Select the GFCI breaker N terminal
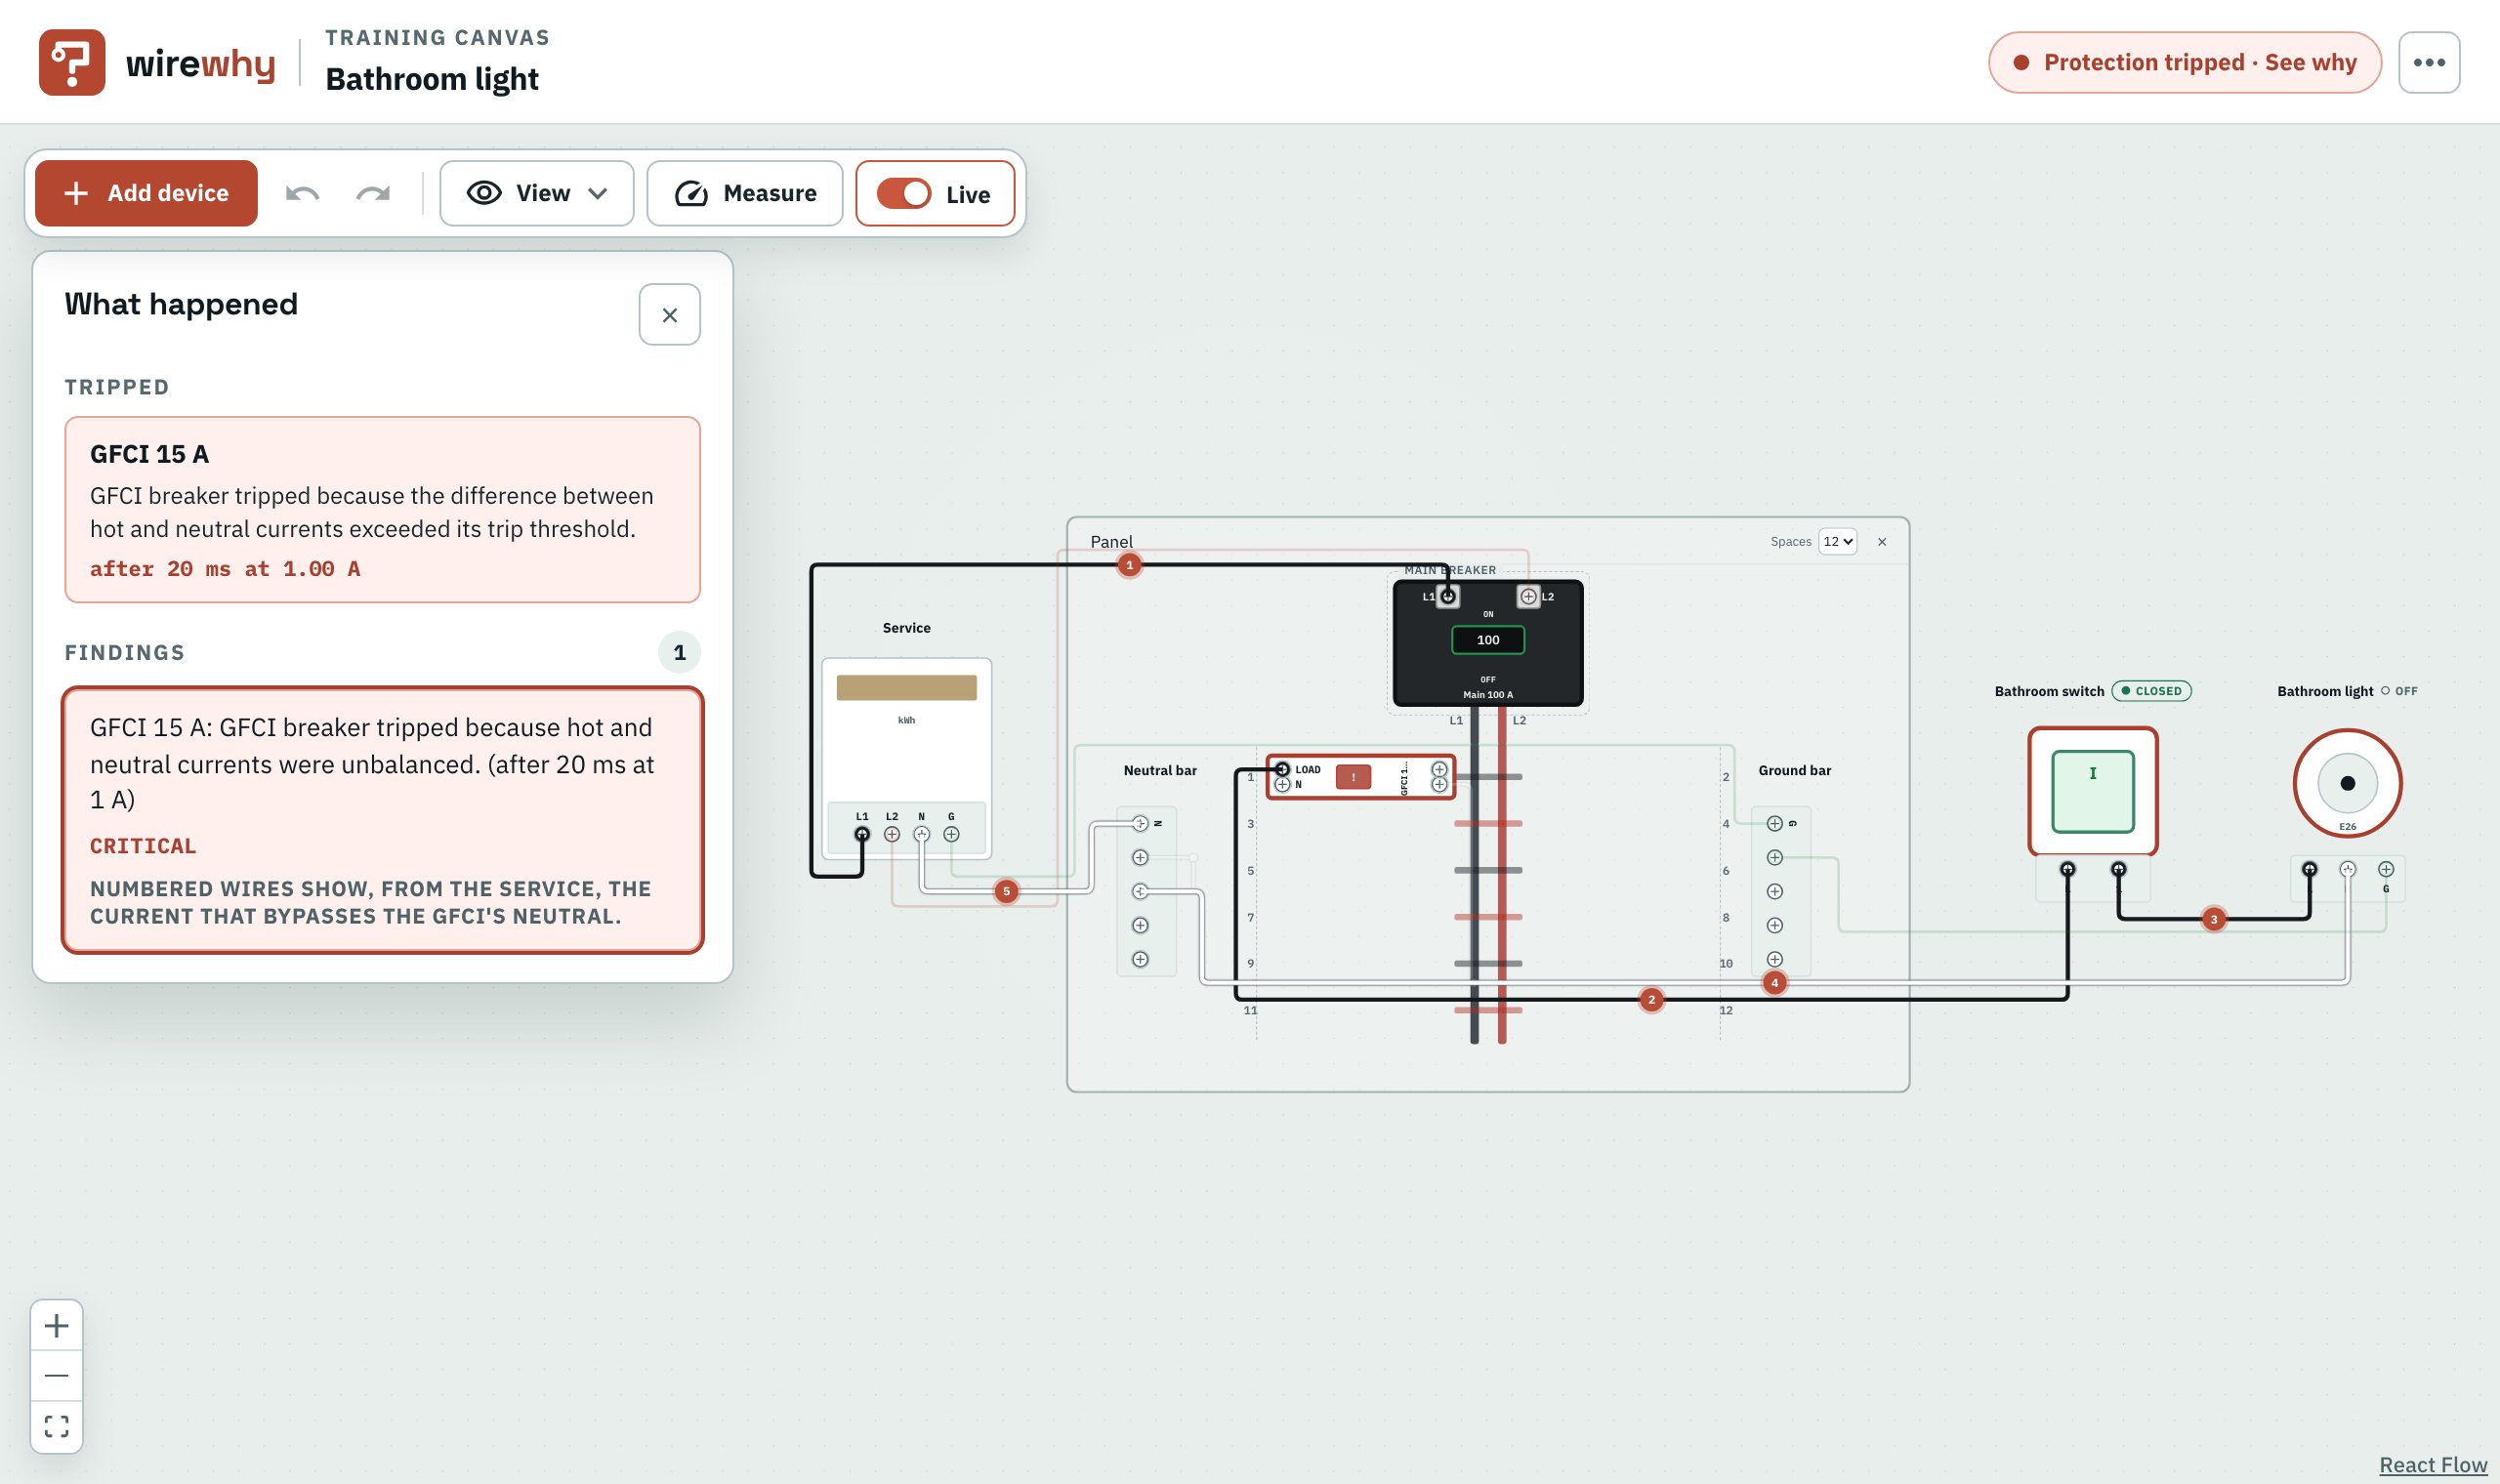 coord(1282,785)
